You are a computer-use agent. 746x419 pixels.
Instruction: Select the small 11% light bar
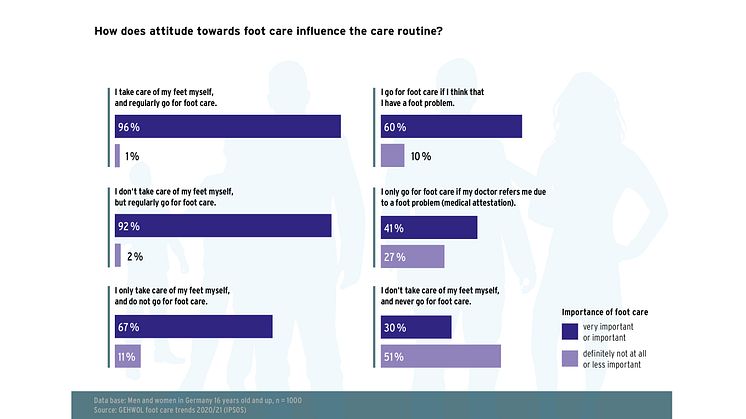[127, 356]
